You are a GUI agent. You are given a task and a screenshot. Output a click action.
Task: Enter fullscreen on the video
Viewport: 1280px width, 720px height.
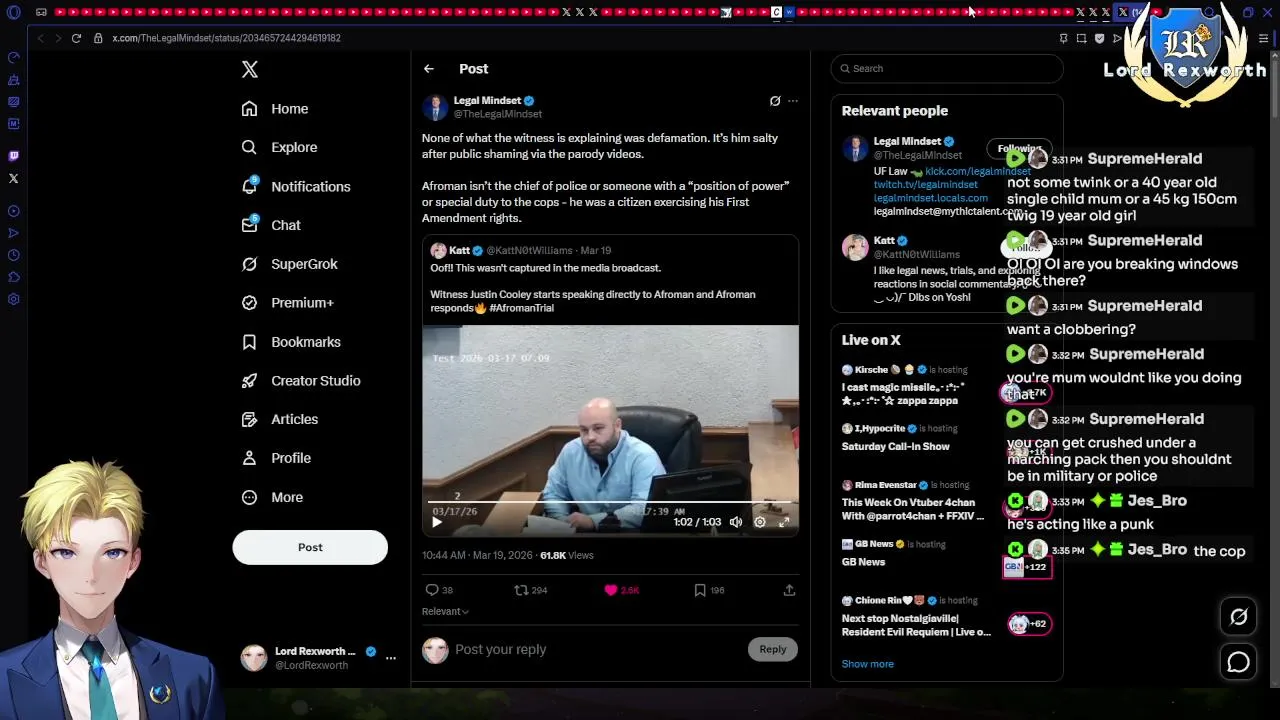coord(784,522)
